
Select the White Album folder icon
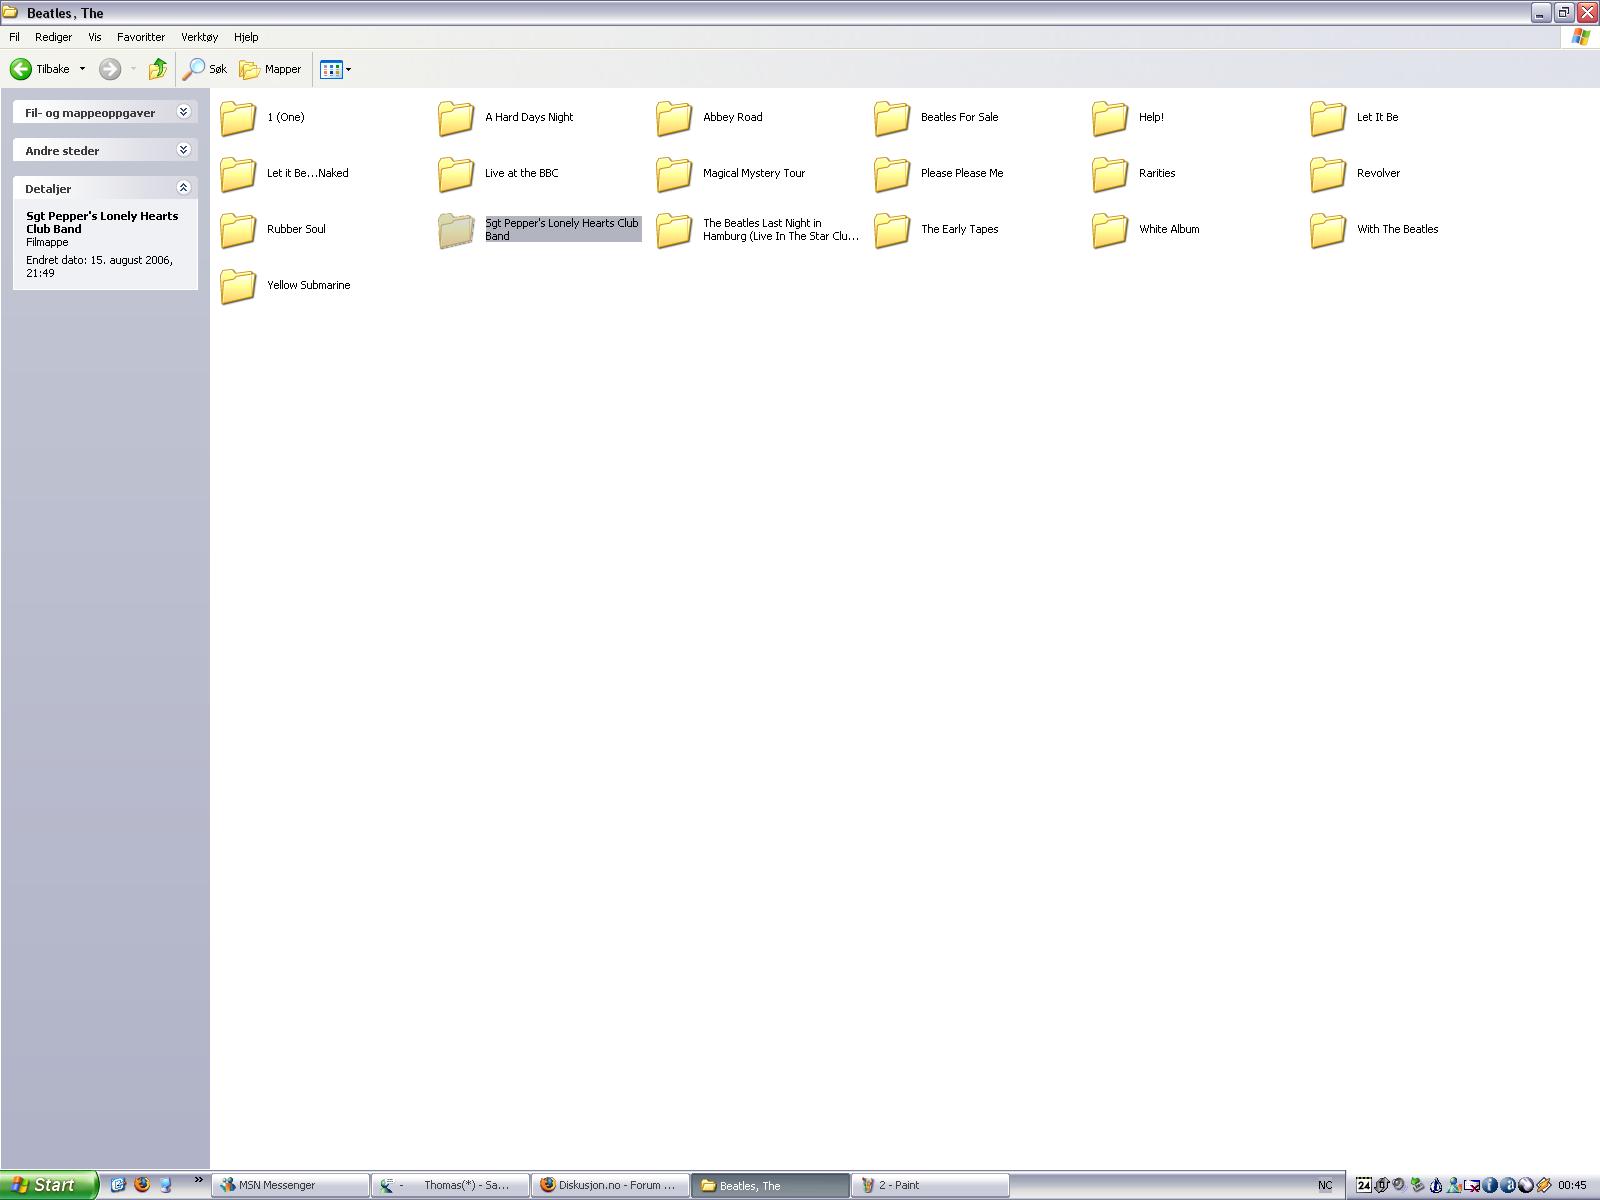(x=1110, y=229)
